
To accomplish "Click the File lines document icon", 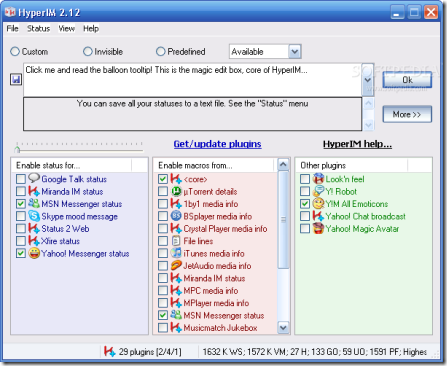I will pos(176,241).
